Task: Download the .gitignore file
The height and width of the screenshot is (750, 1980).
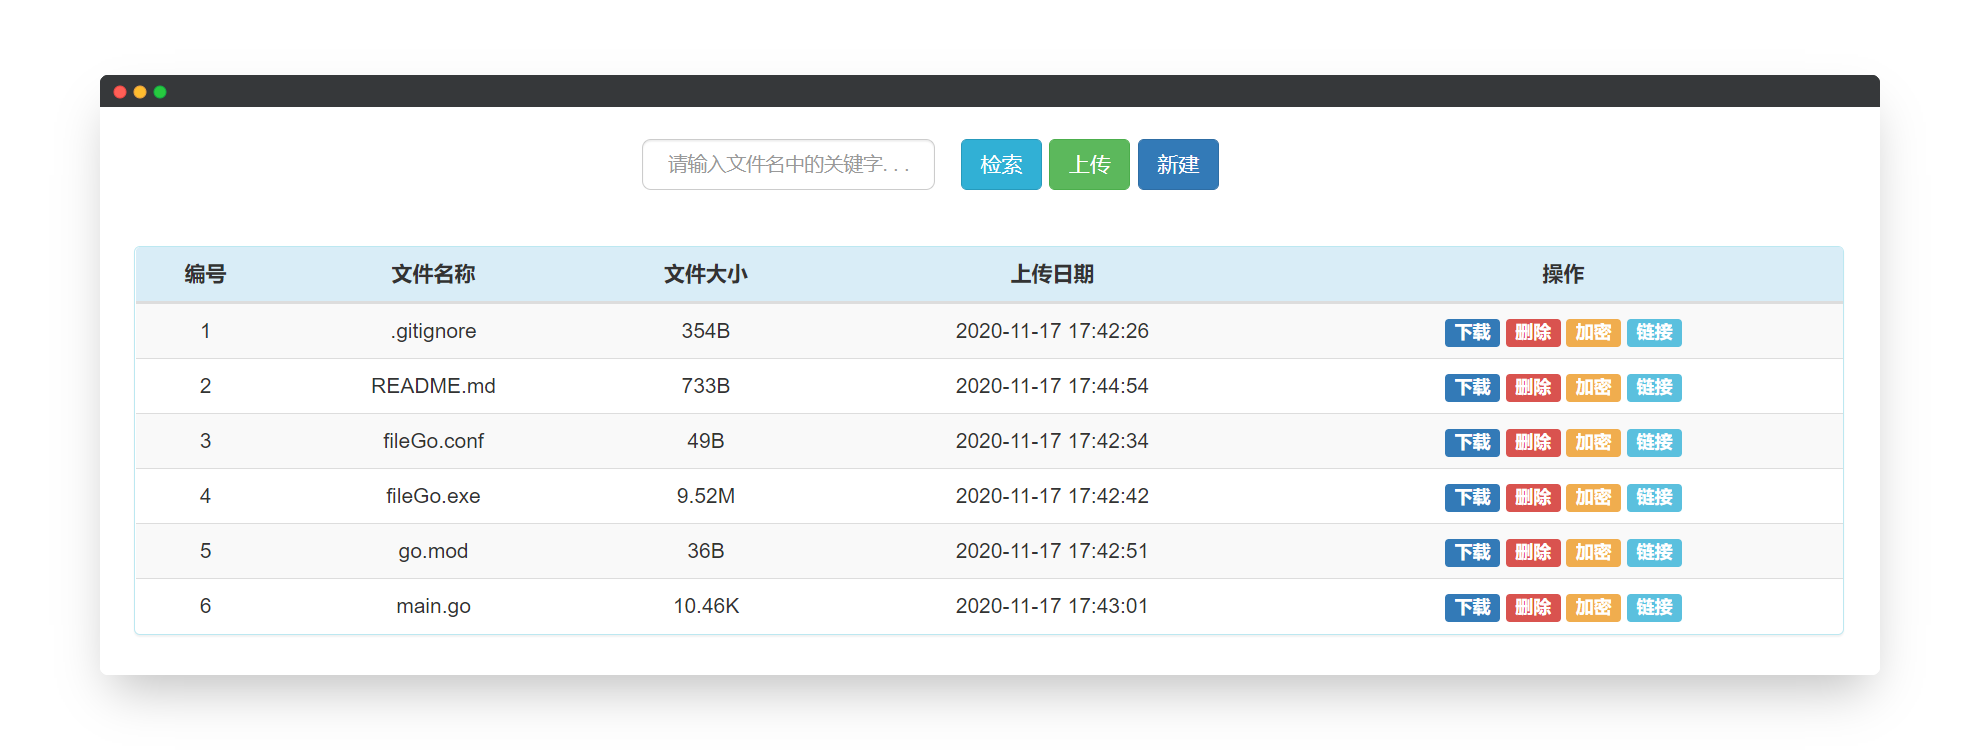Action: (1472, 332)
